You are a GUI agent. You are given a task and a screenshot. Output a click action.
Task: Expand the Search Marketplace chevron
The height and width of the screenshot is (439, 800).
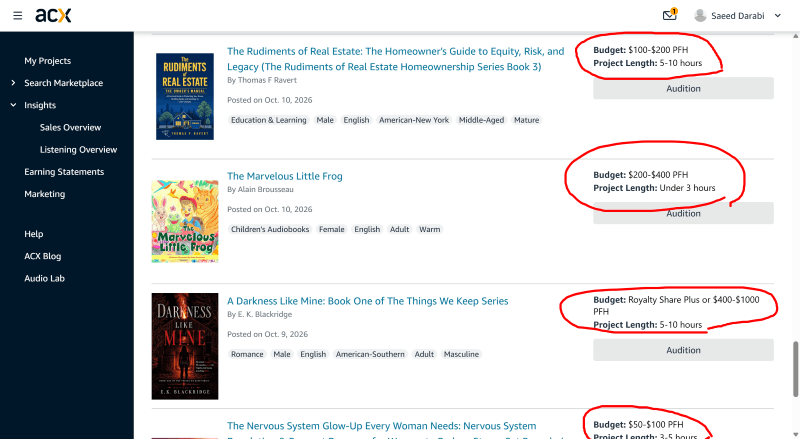tap(13, 83)
